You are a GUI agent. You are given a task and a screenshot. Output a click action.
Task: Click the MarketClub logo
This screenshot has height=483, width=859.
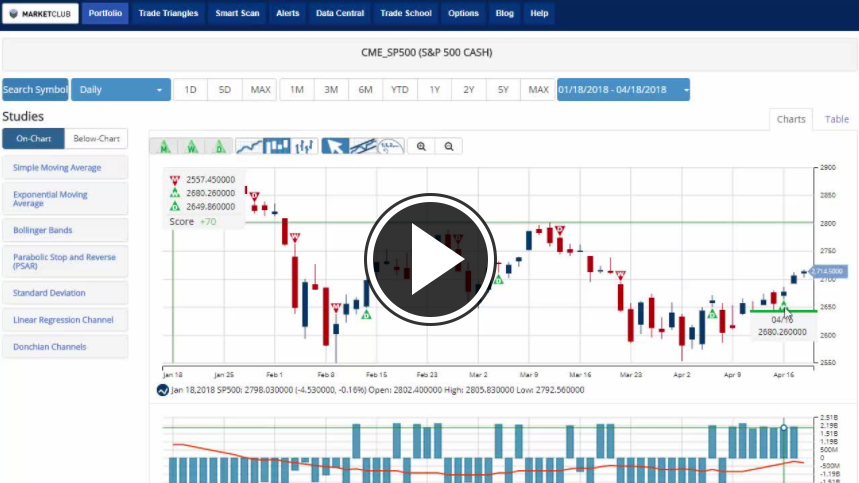[x=41, y=14]
